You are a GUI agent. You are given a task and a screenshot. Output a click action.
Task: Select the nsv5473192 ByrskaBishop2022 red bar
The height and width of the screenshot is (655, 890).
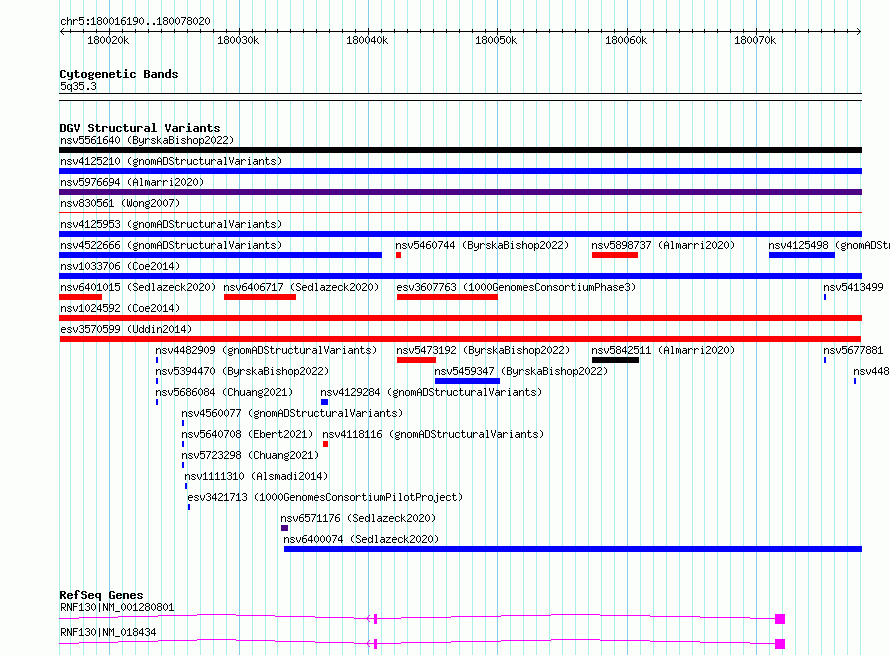417,360
